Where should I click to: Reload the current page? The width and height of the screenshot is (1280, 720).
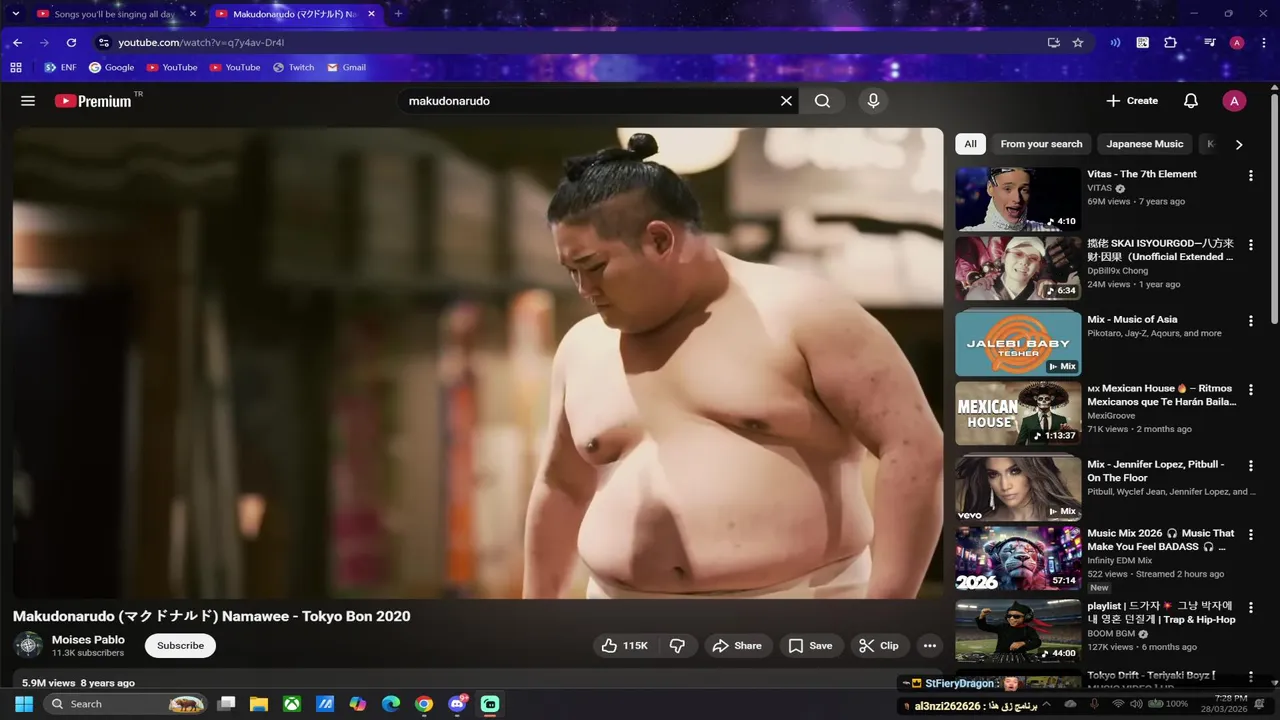pyautogui.click(x=71, y=43)
